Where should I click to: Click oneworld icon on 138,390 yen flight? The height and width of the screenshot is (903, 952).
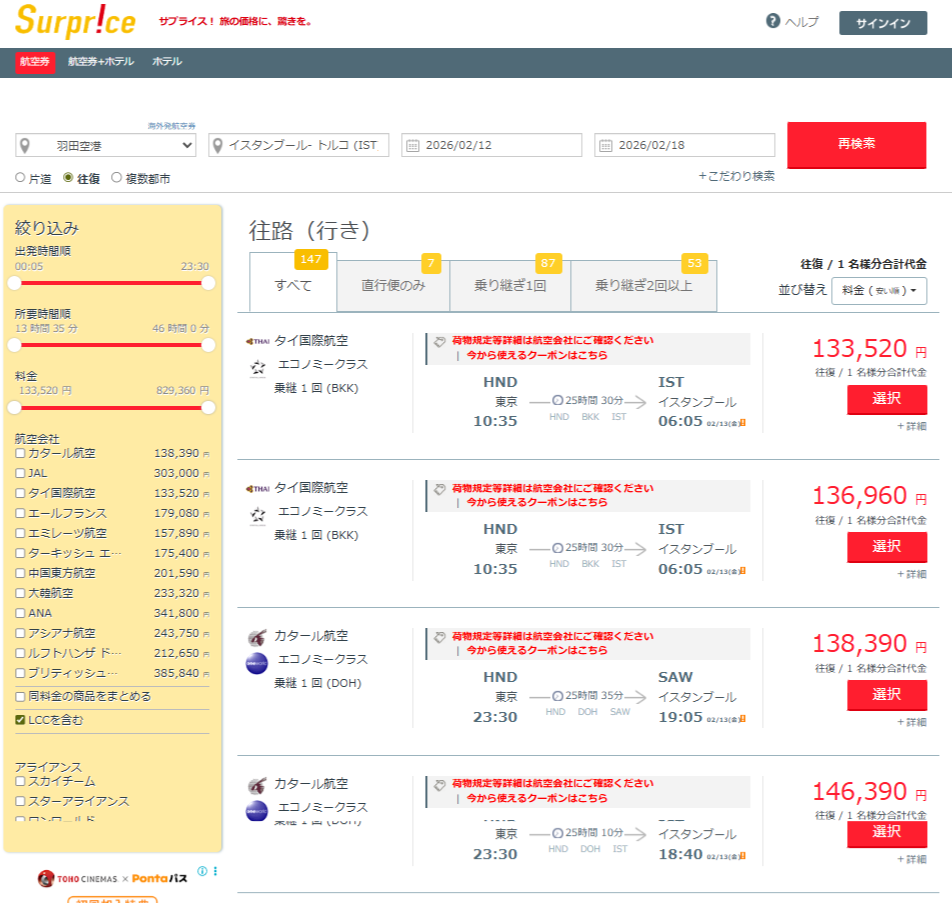257,663
